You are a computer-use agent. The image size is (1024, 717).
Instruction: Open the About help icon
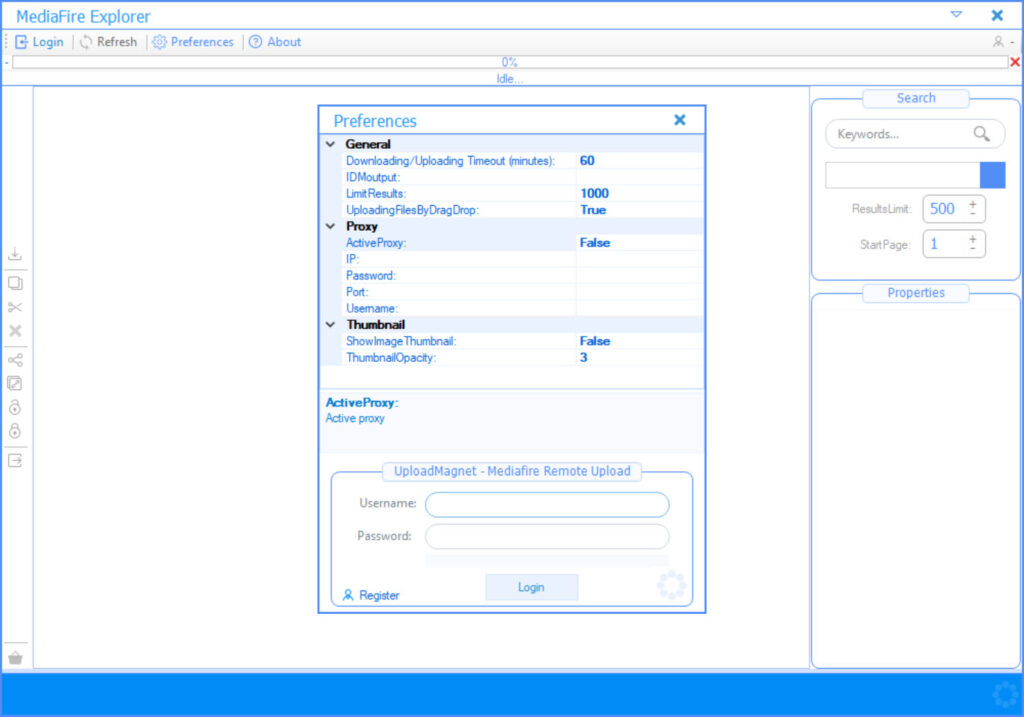click(255, 42)
